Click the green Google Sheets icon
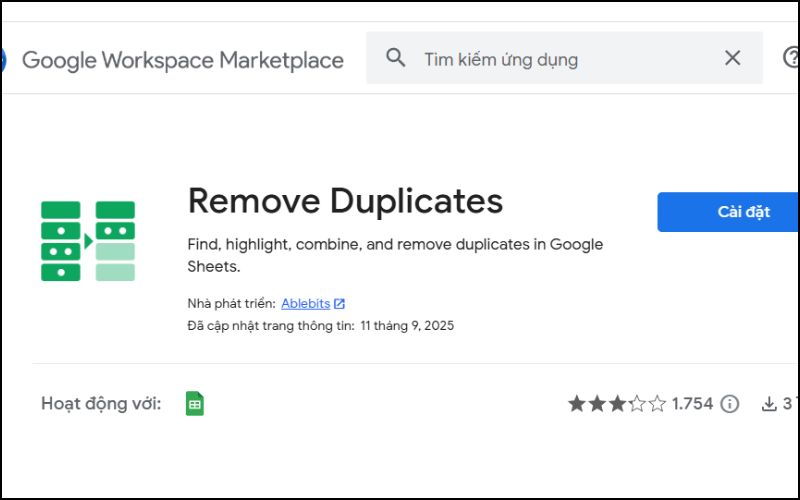Image resolution: width=800 pixels, height=500 pixels. tap(195, 404)
